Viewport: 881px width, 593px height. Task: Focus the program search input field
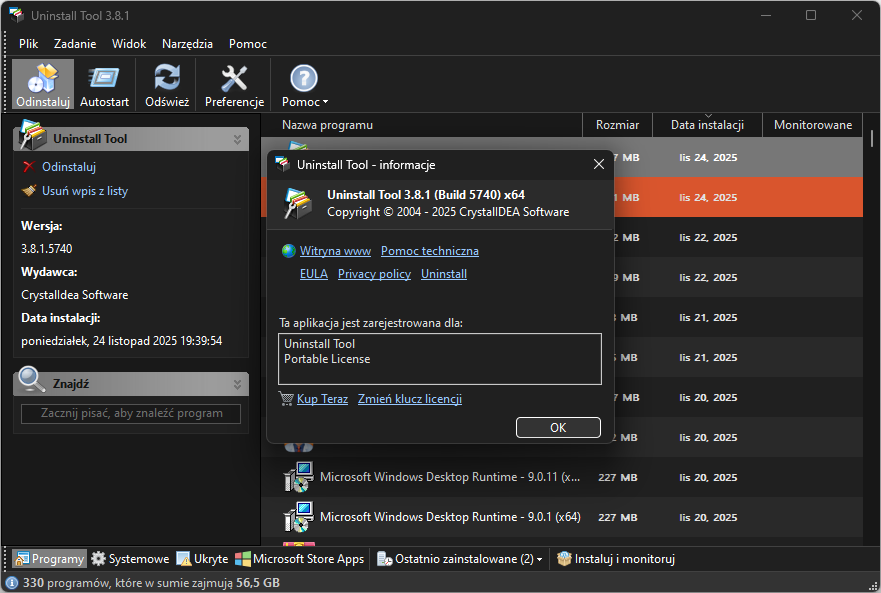point(131,414)
